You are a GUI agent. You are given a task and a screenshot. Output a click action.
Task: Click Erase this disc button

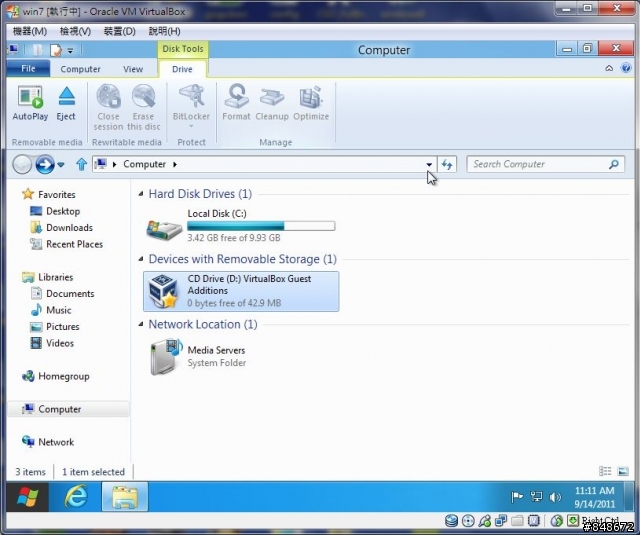click(143, 107)
